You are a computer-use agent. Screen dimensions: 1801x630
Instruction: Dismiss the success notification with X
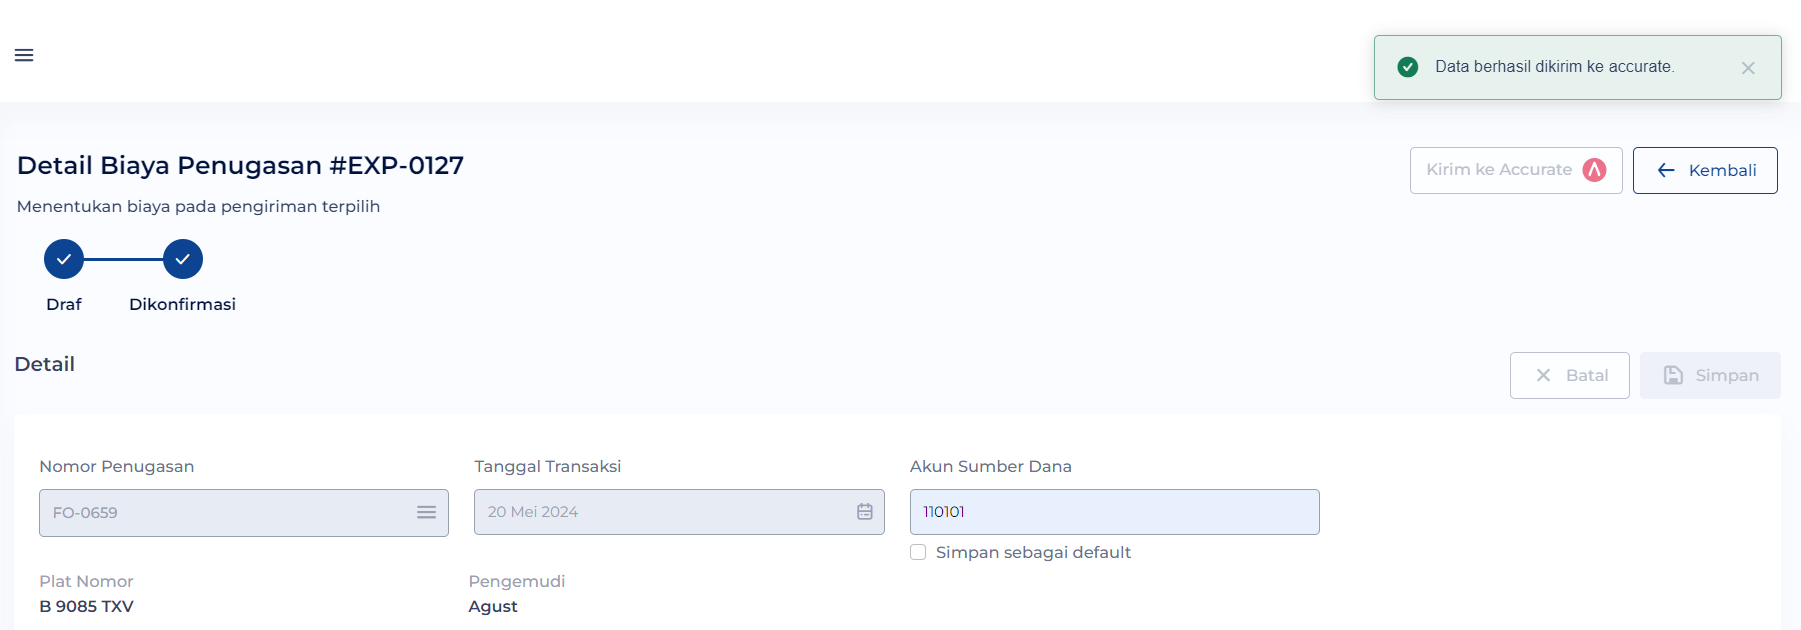click(1748, 68)
